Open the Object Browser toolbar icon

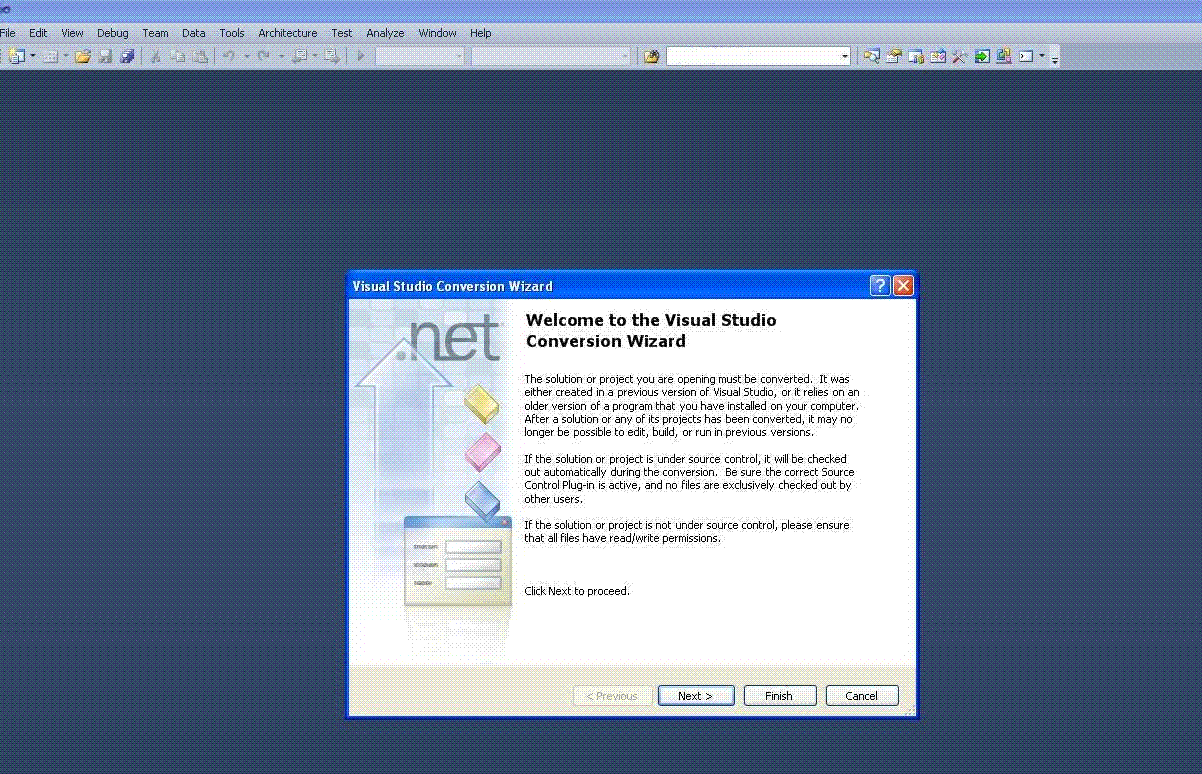[x=916, y=56]
